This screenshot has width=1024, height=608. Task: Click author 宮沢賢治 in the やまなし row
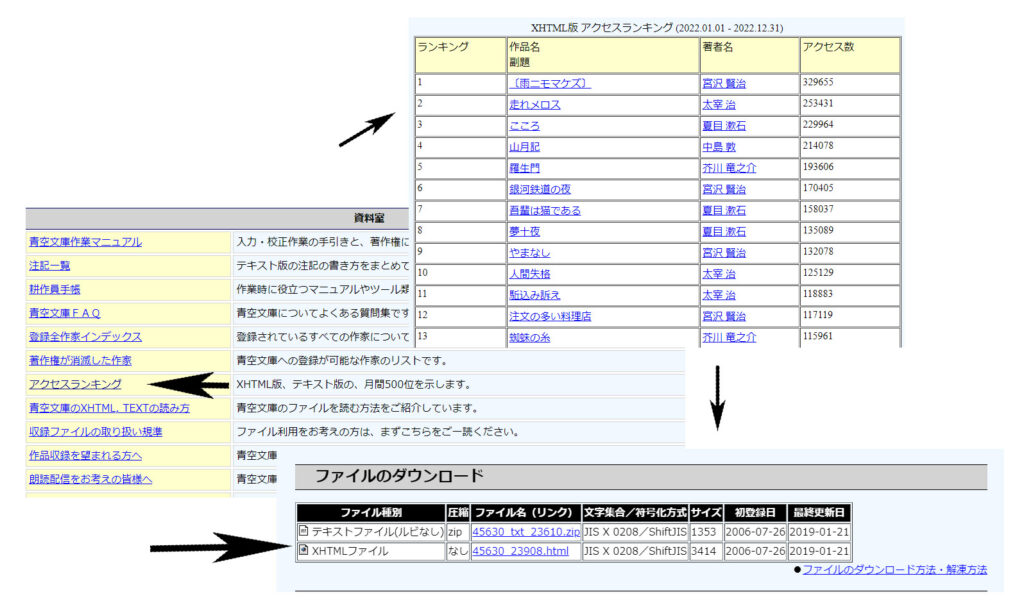tap(724, 253)
